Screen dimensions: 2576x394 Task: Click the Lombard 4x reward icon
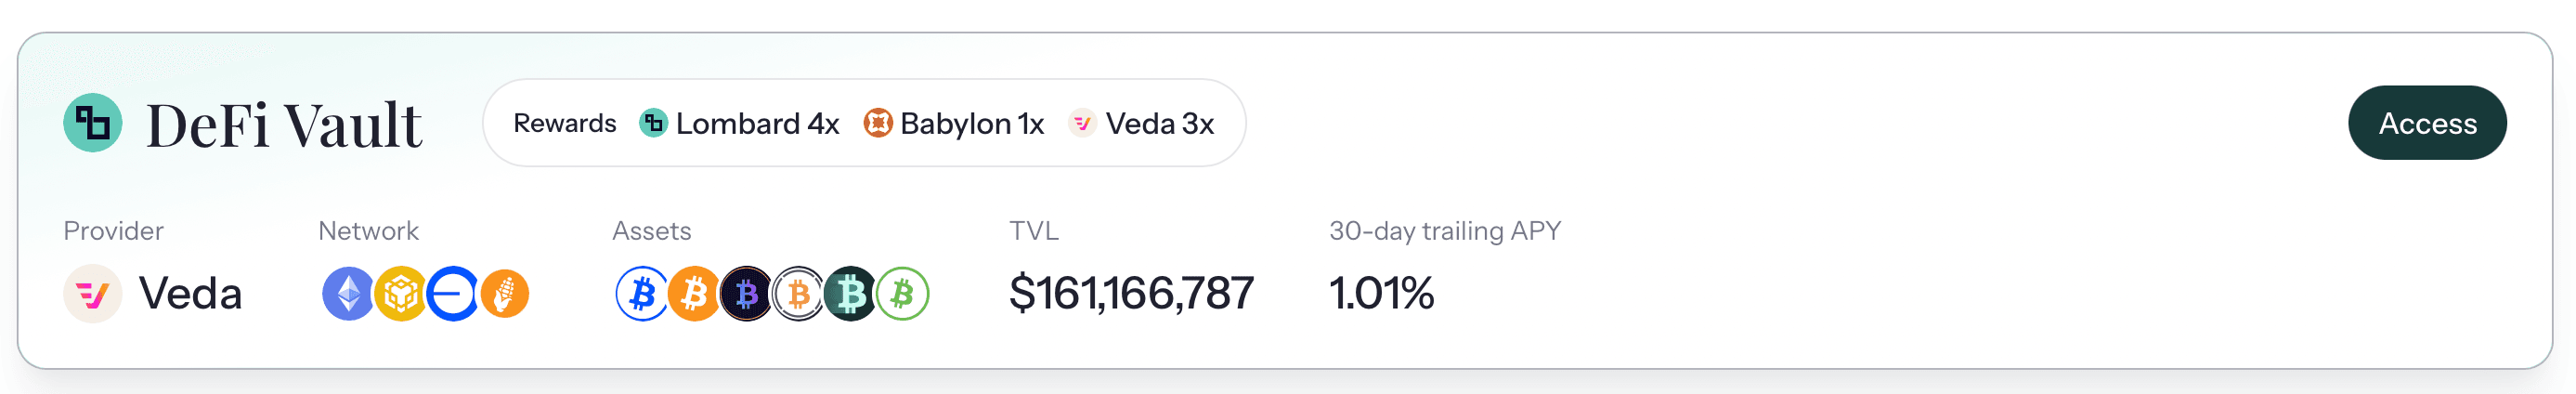(x=653, y=123)
